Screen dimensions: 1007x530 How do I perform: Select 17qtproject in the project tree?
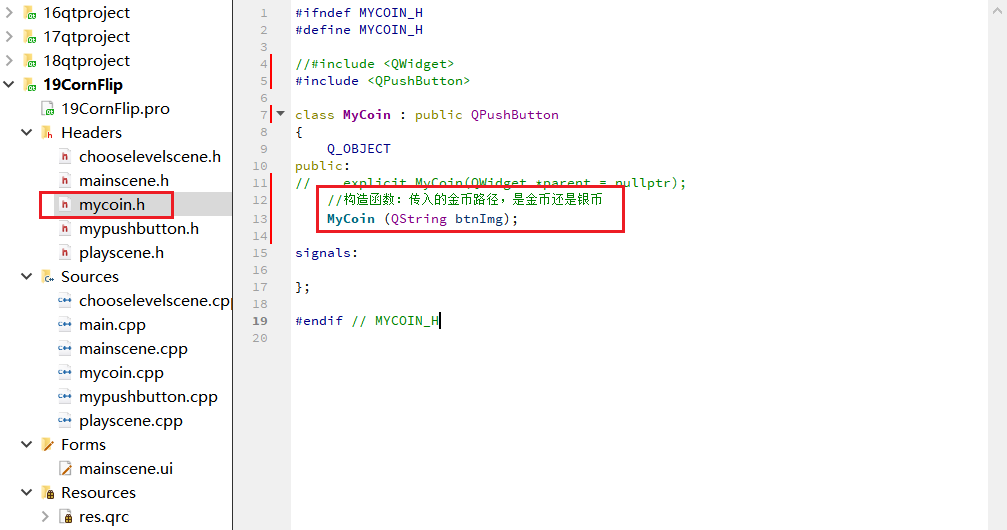86,37
